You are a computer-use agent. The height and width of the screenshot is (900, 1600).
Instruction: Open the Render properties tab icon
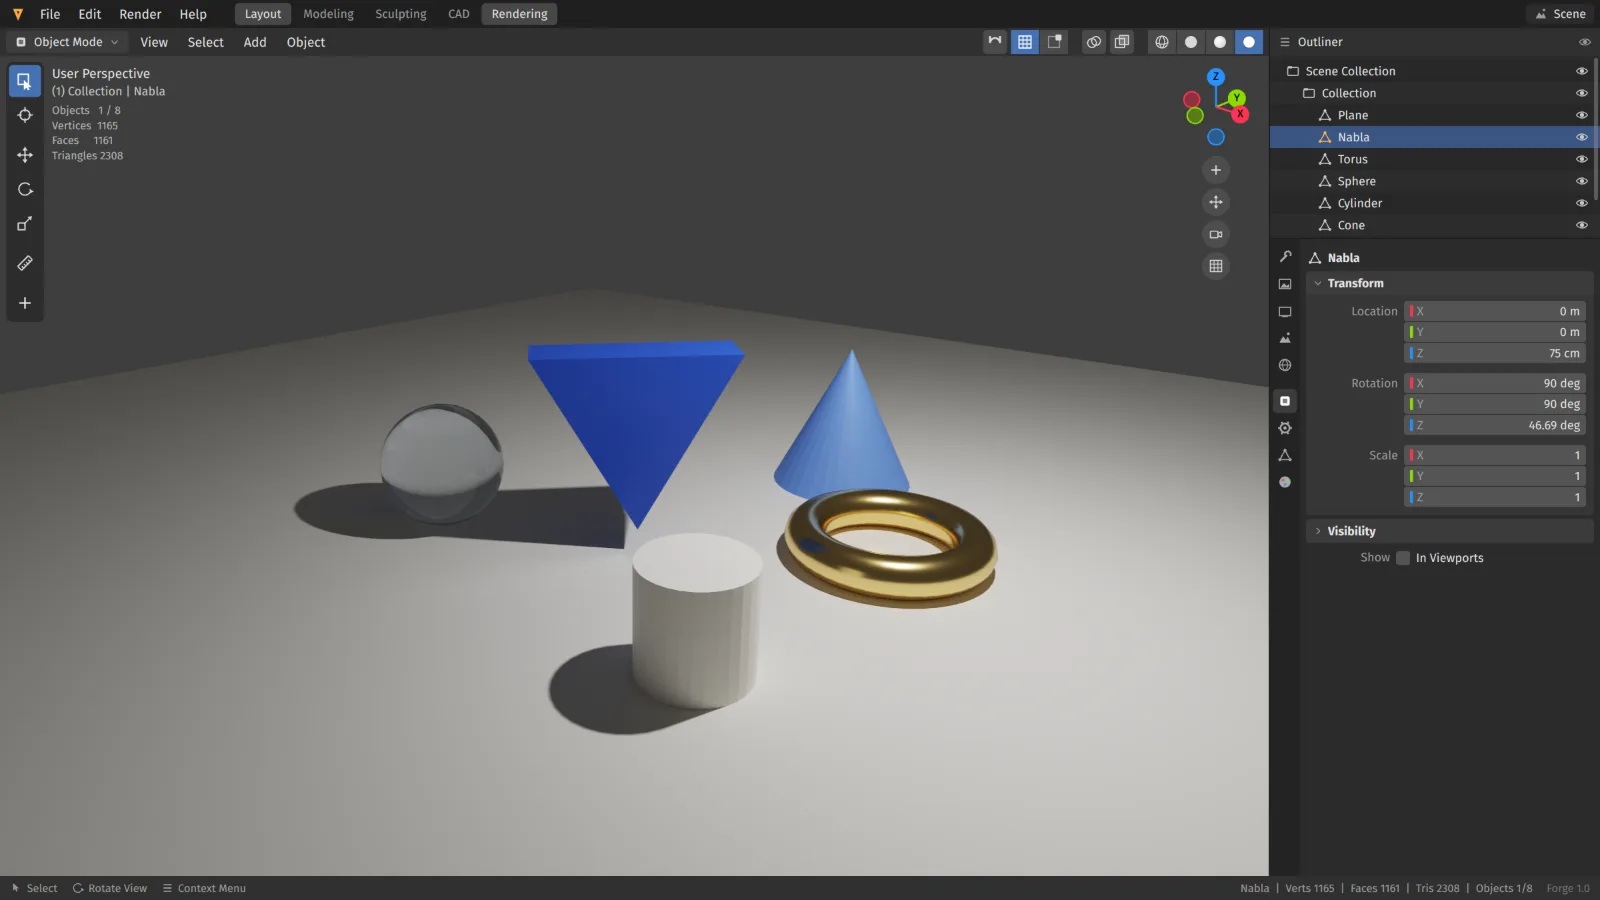[1285, 284]
